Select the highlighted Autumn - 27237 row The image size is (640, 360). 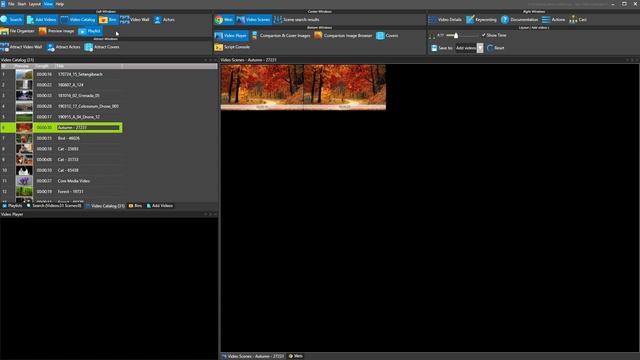61,127
